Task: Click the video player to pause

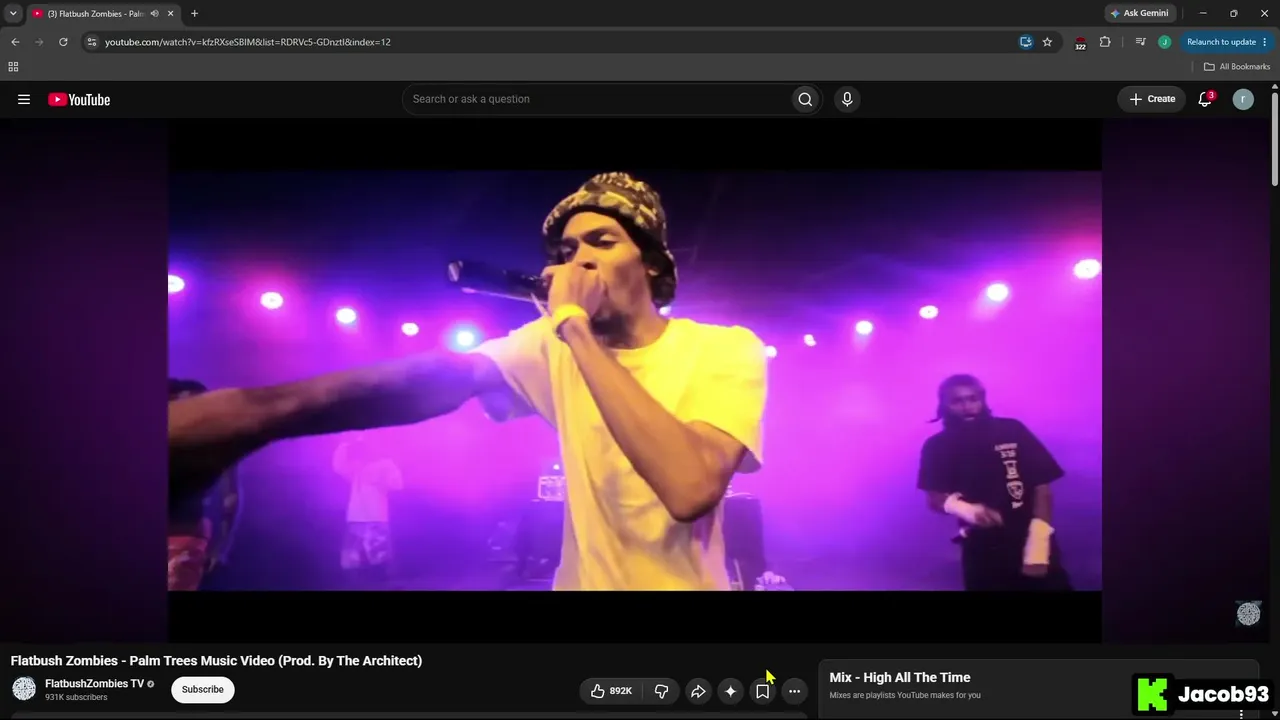Action: coord(634,380)
